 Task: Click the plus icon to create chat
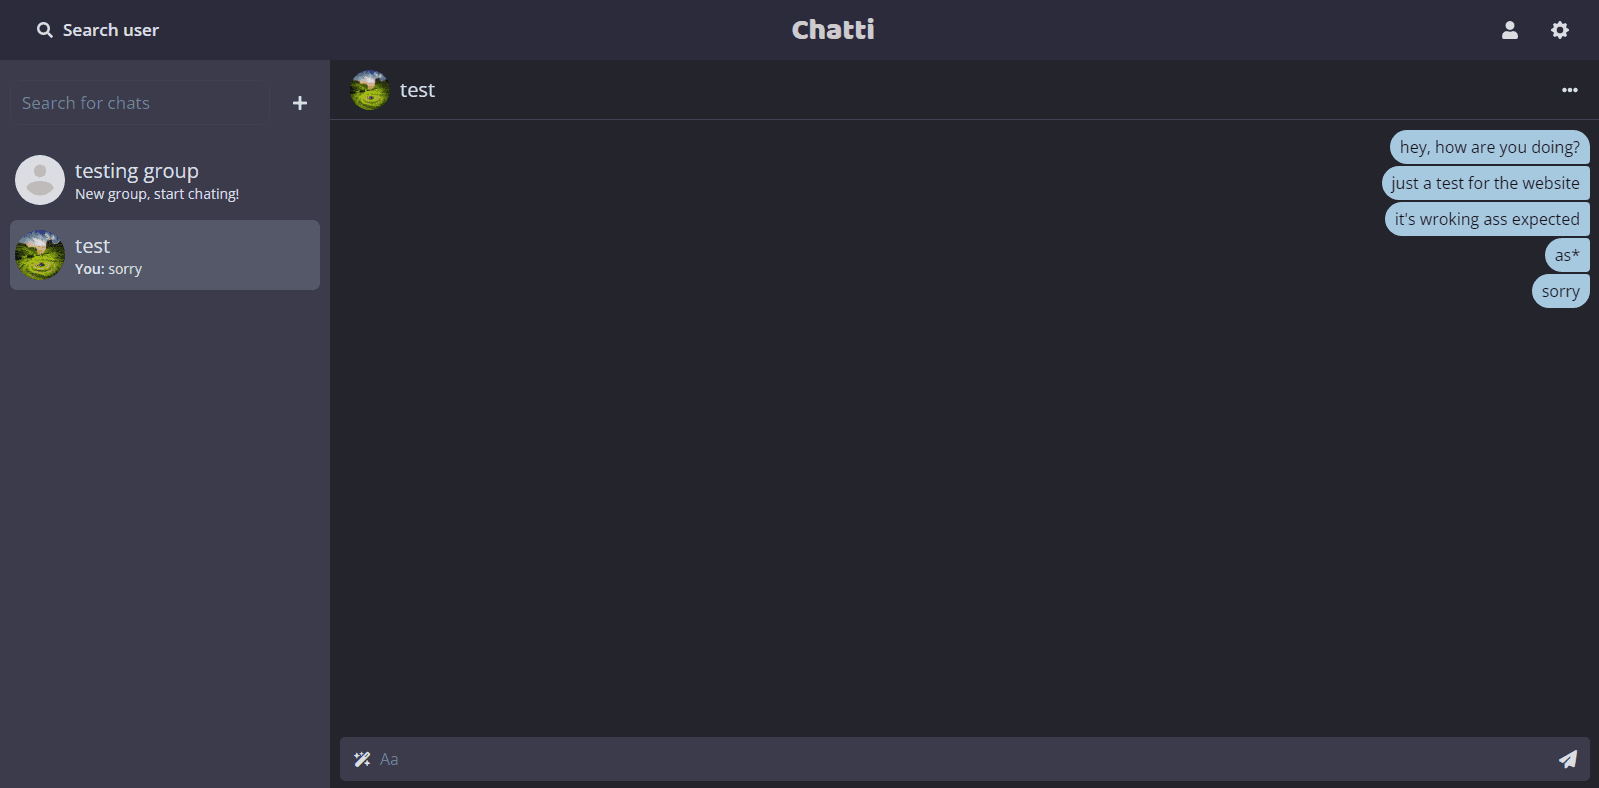click(x=299, y=103)
